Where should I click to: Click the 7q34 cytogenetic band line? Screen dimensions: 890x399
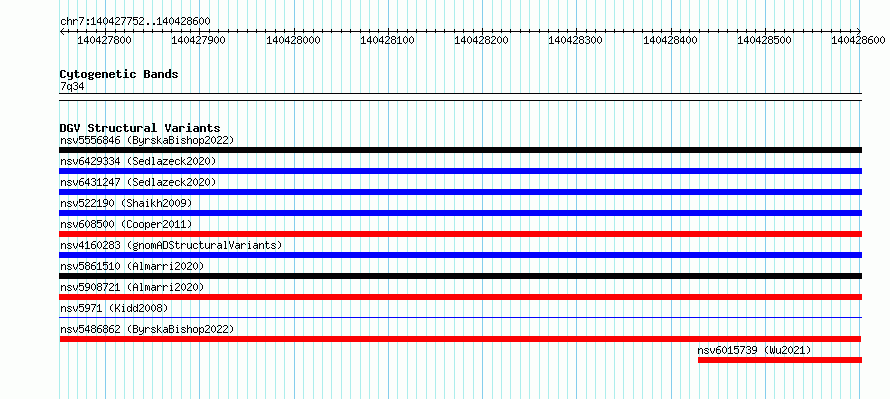coord(460,97)
